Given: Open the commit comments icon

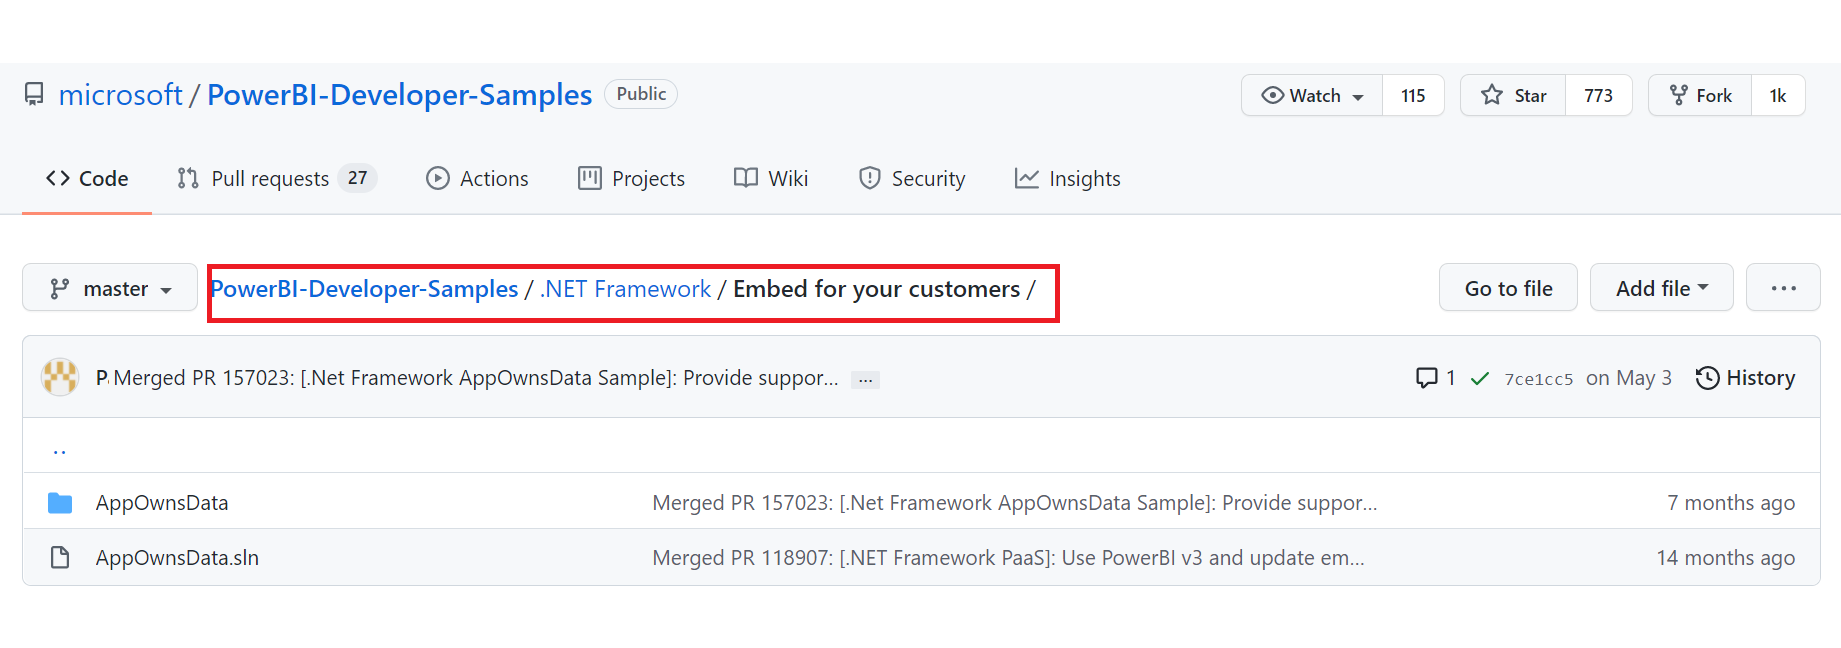Looking at the screenshot, I should tap(1427, 378).
